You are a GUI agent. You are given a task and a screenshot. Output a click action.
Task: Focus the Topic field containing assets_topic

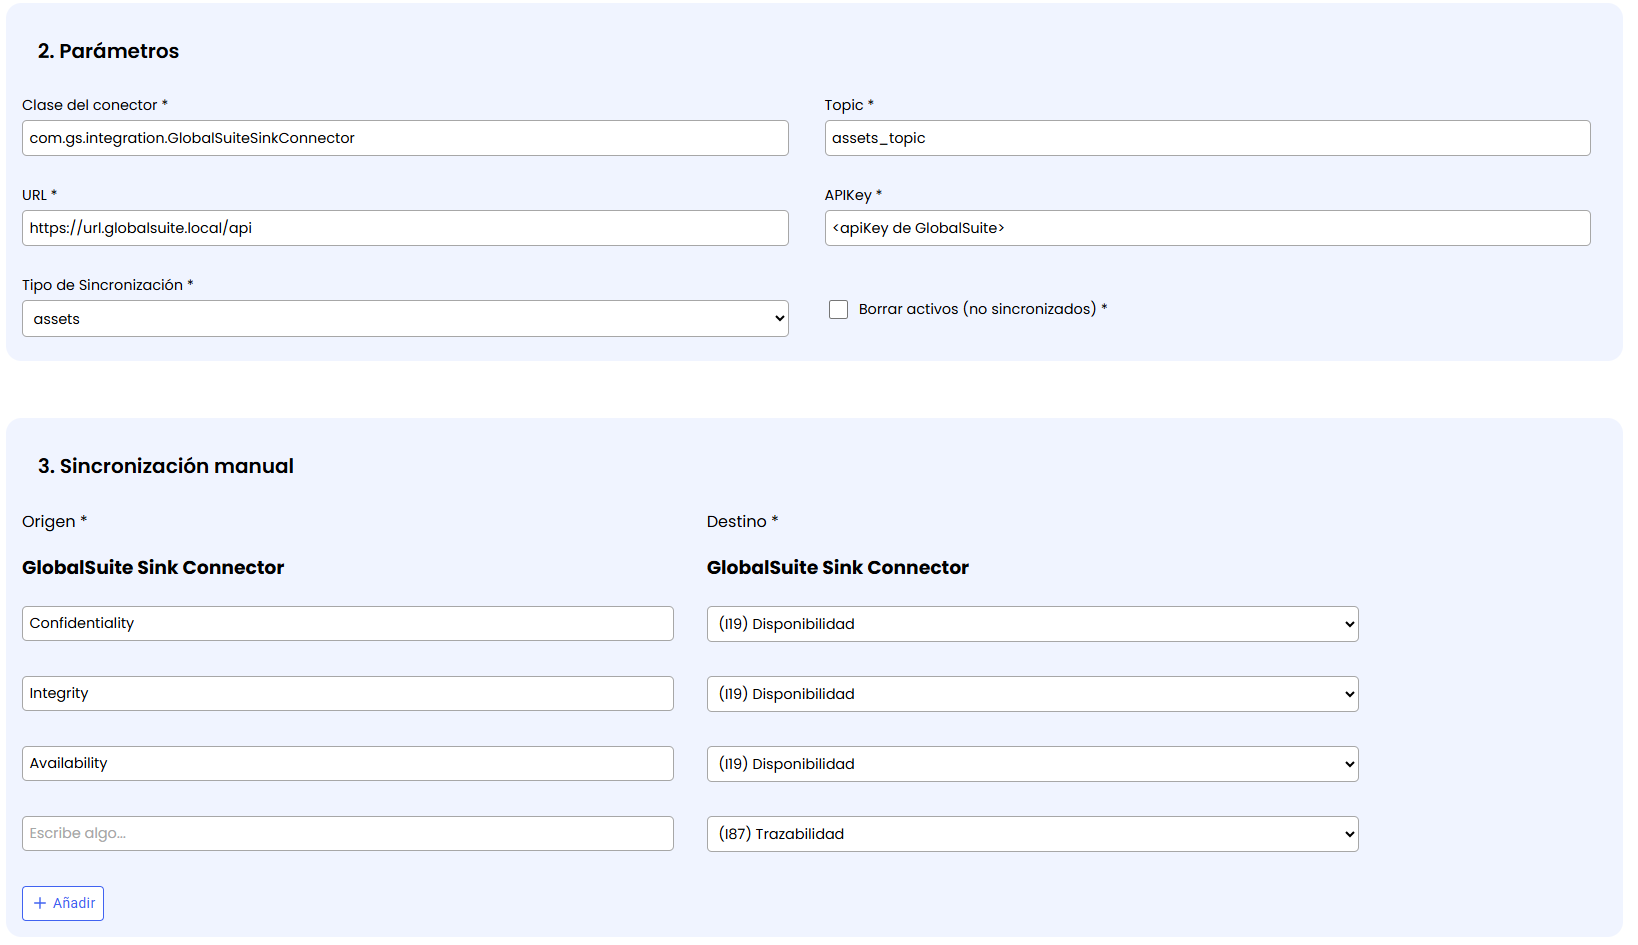(x=1207, y=138)
